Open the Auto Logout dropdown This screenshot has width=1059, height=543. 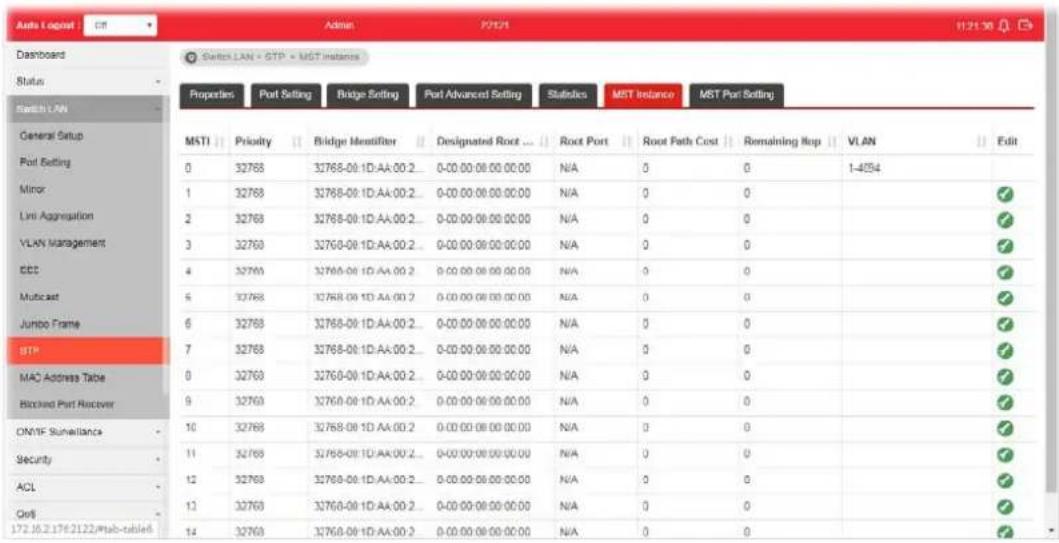pos(121,26)
